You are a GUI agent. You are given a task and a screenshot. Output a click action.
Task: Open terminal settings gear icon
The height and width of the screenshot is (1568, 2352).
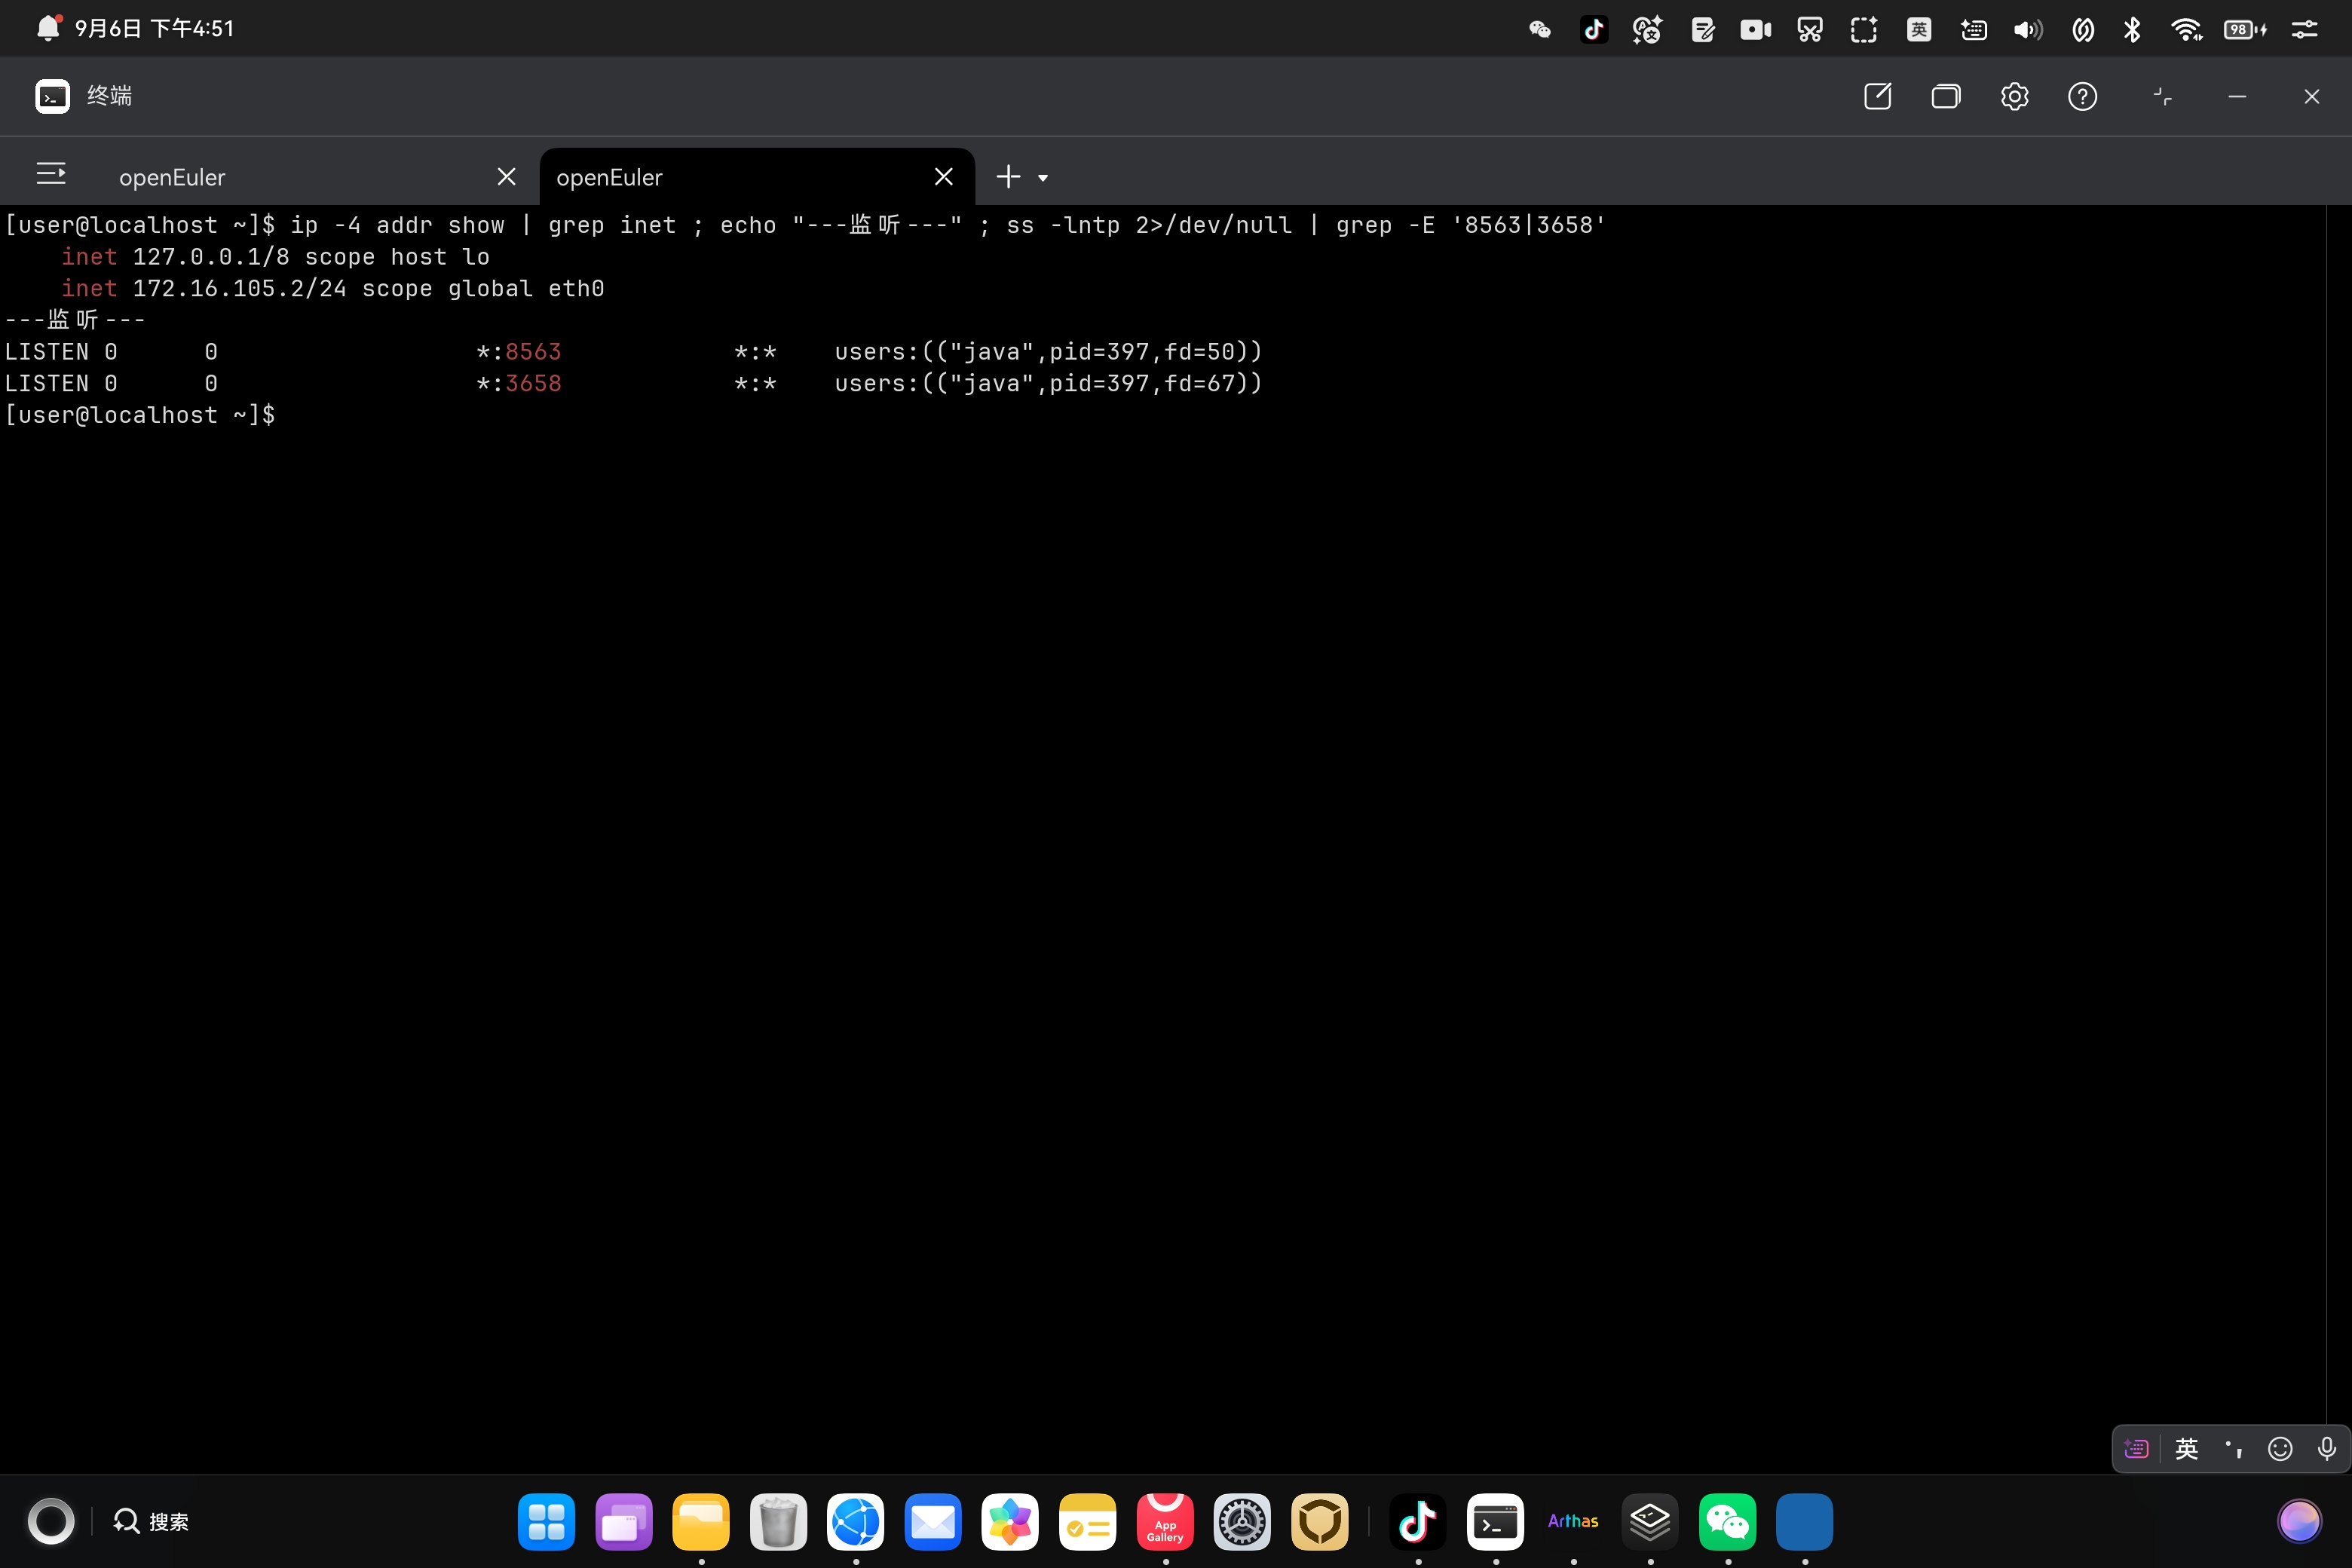[x=2014, y=96]
